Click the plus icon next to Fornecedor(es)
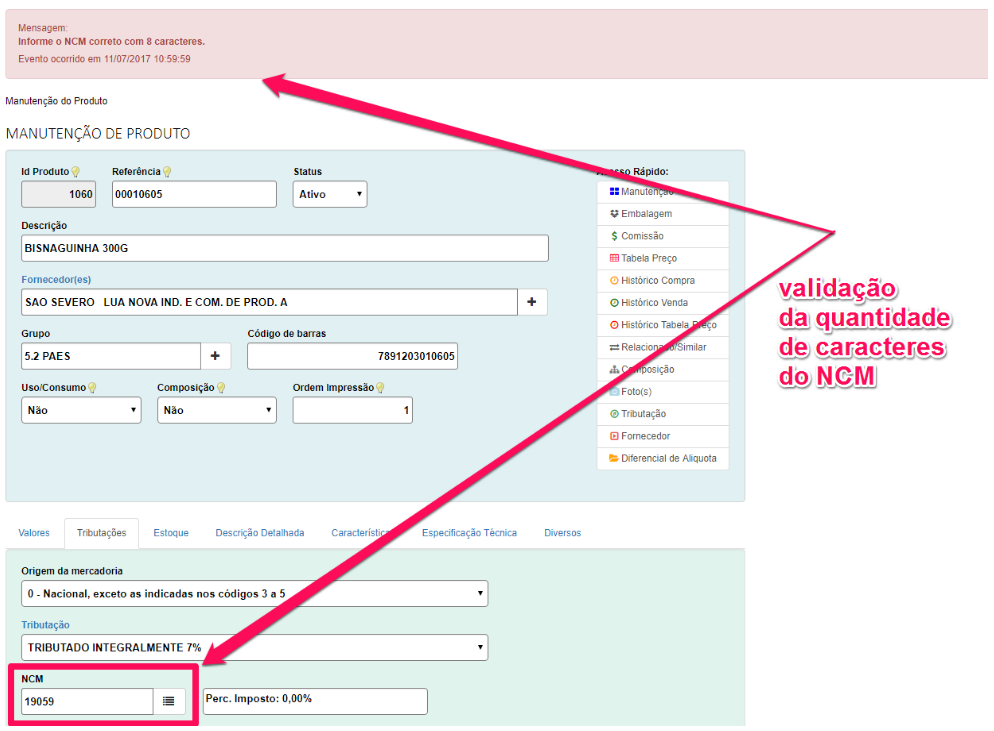The width and height of the screenshot is (994, 731). coord(531,302)
